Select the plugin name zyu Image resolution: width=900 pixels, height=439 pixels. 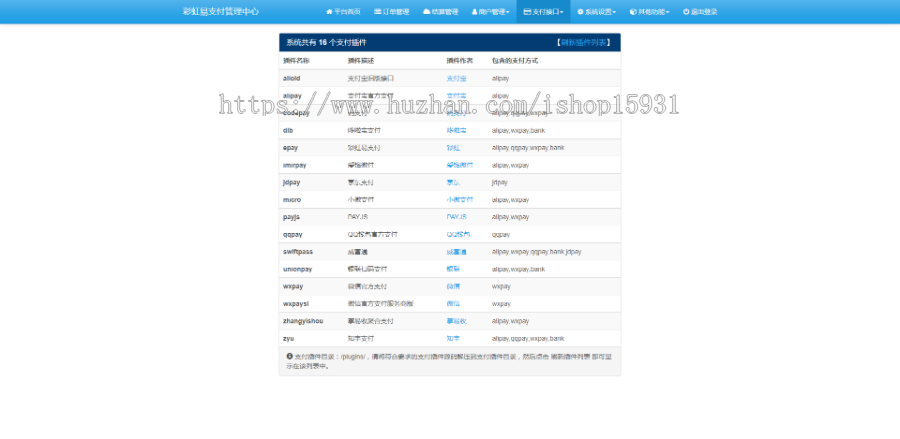pyautogui.click(x=289, y=339)
